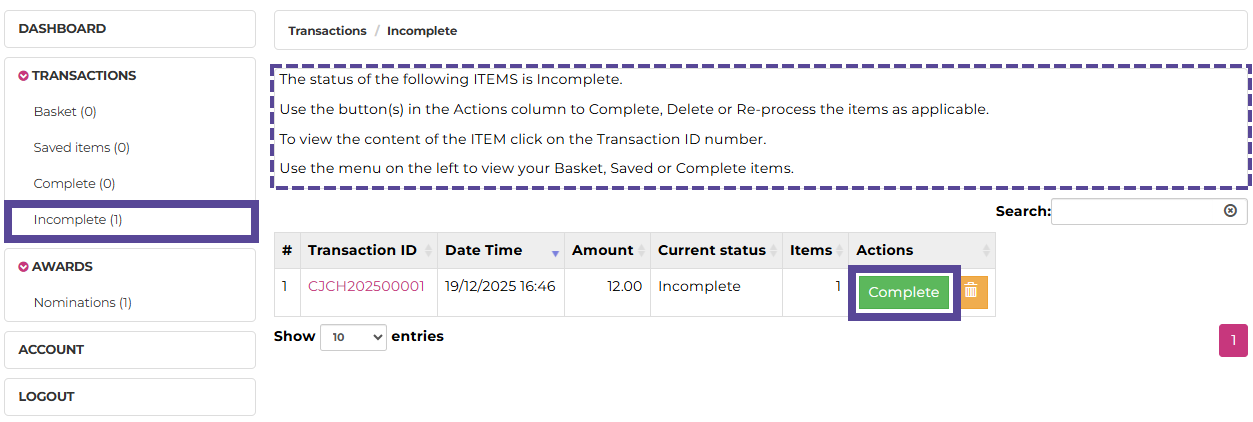Open the Show entries dropdown
The width and height of the screenshot is (1253, 422).
click(x=353, y=337)
